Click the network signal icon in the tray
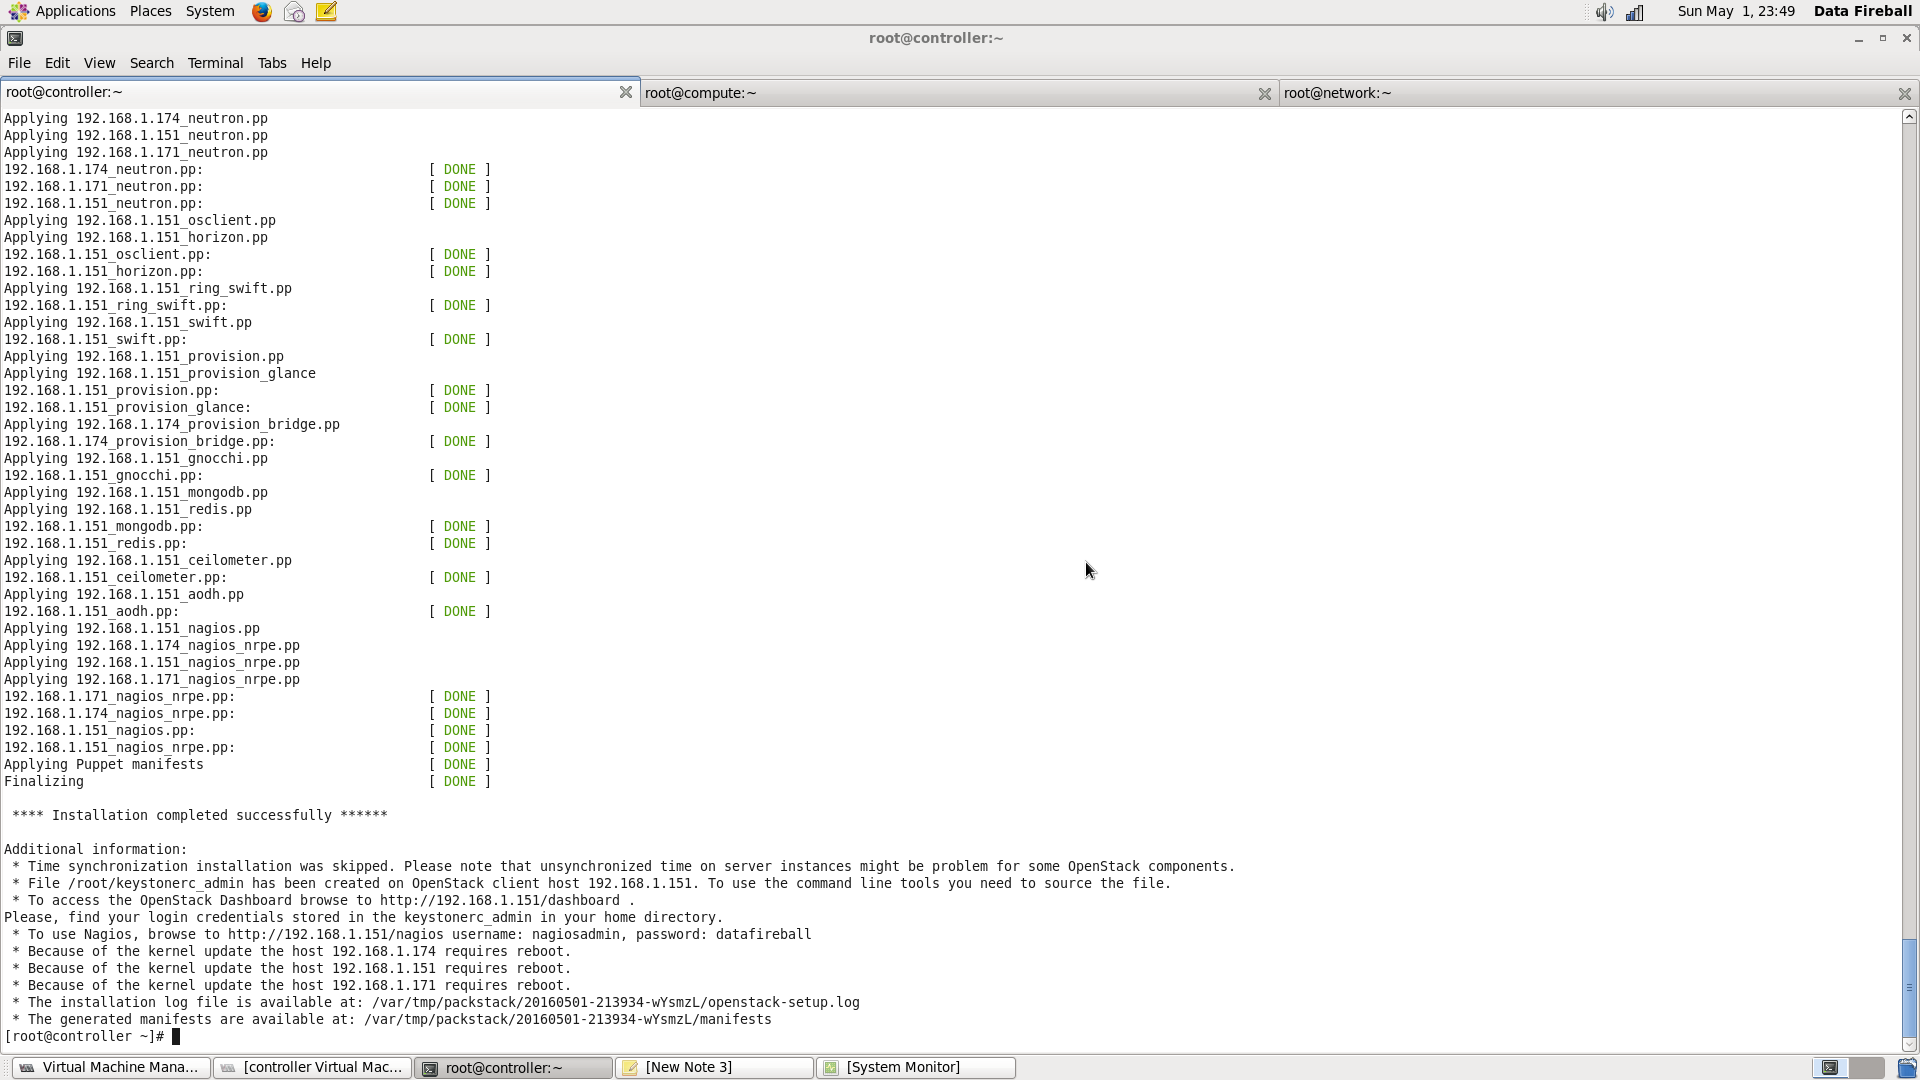This screenshot has width=1920, height=1080. (x=1635, y=12)
